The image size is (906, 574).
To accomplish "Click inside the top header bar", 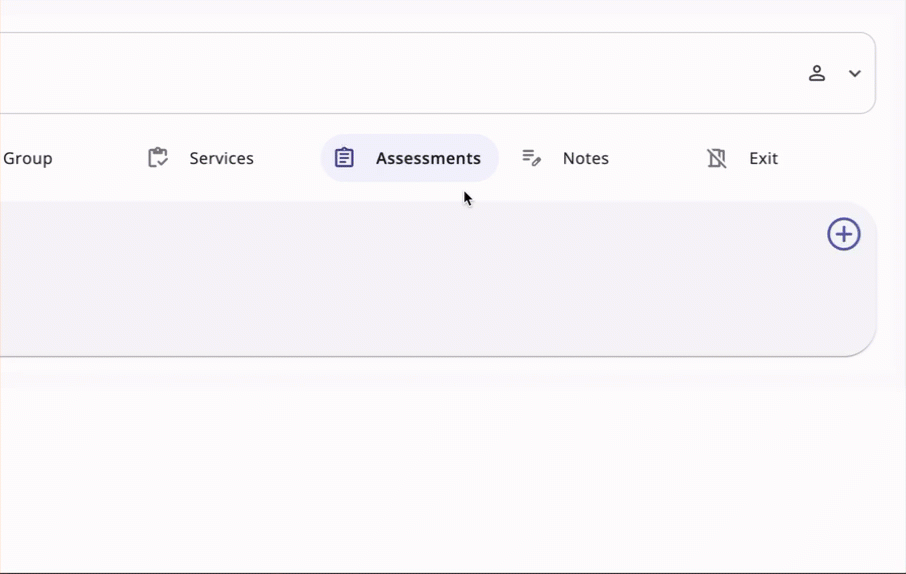I will point(400,73).
